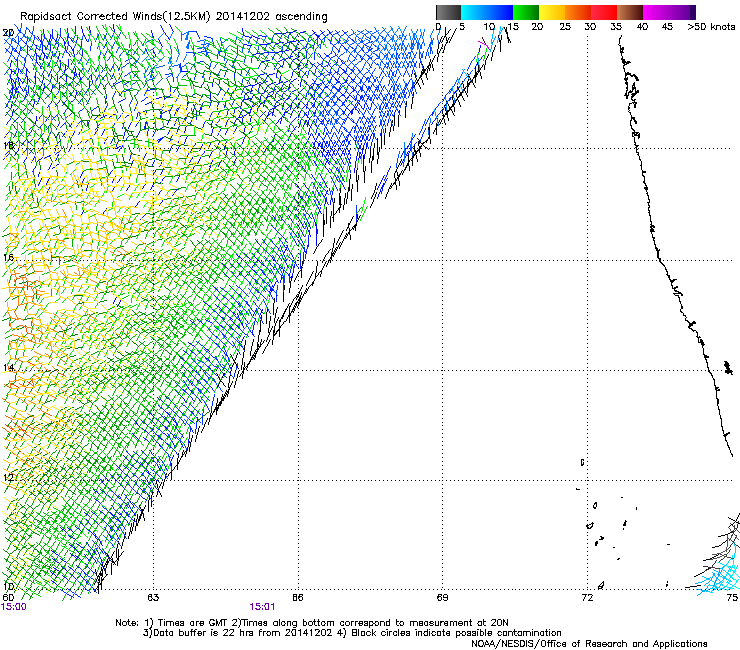Pick the brown 35-40 knots legend swatch
Viewport: 740px width, 650px height.
630,12
